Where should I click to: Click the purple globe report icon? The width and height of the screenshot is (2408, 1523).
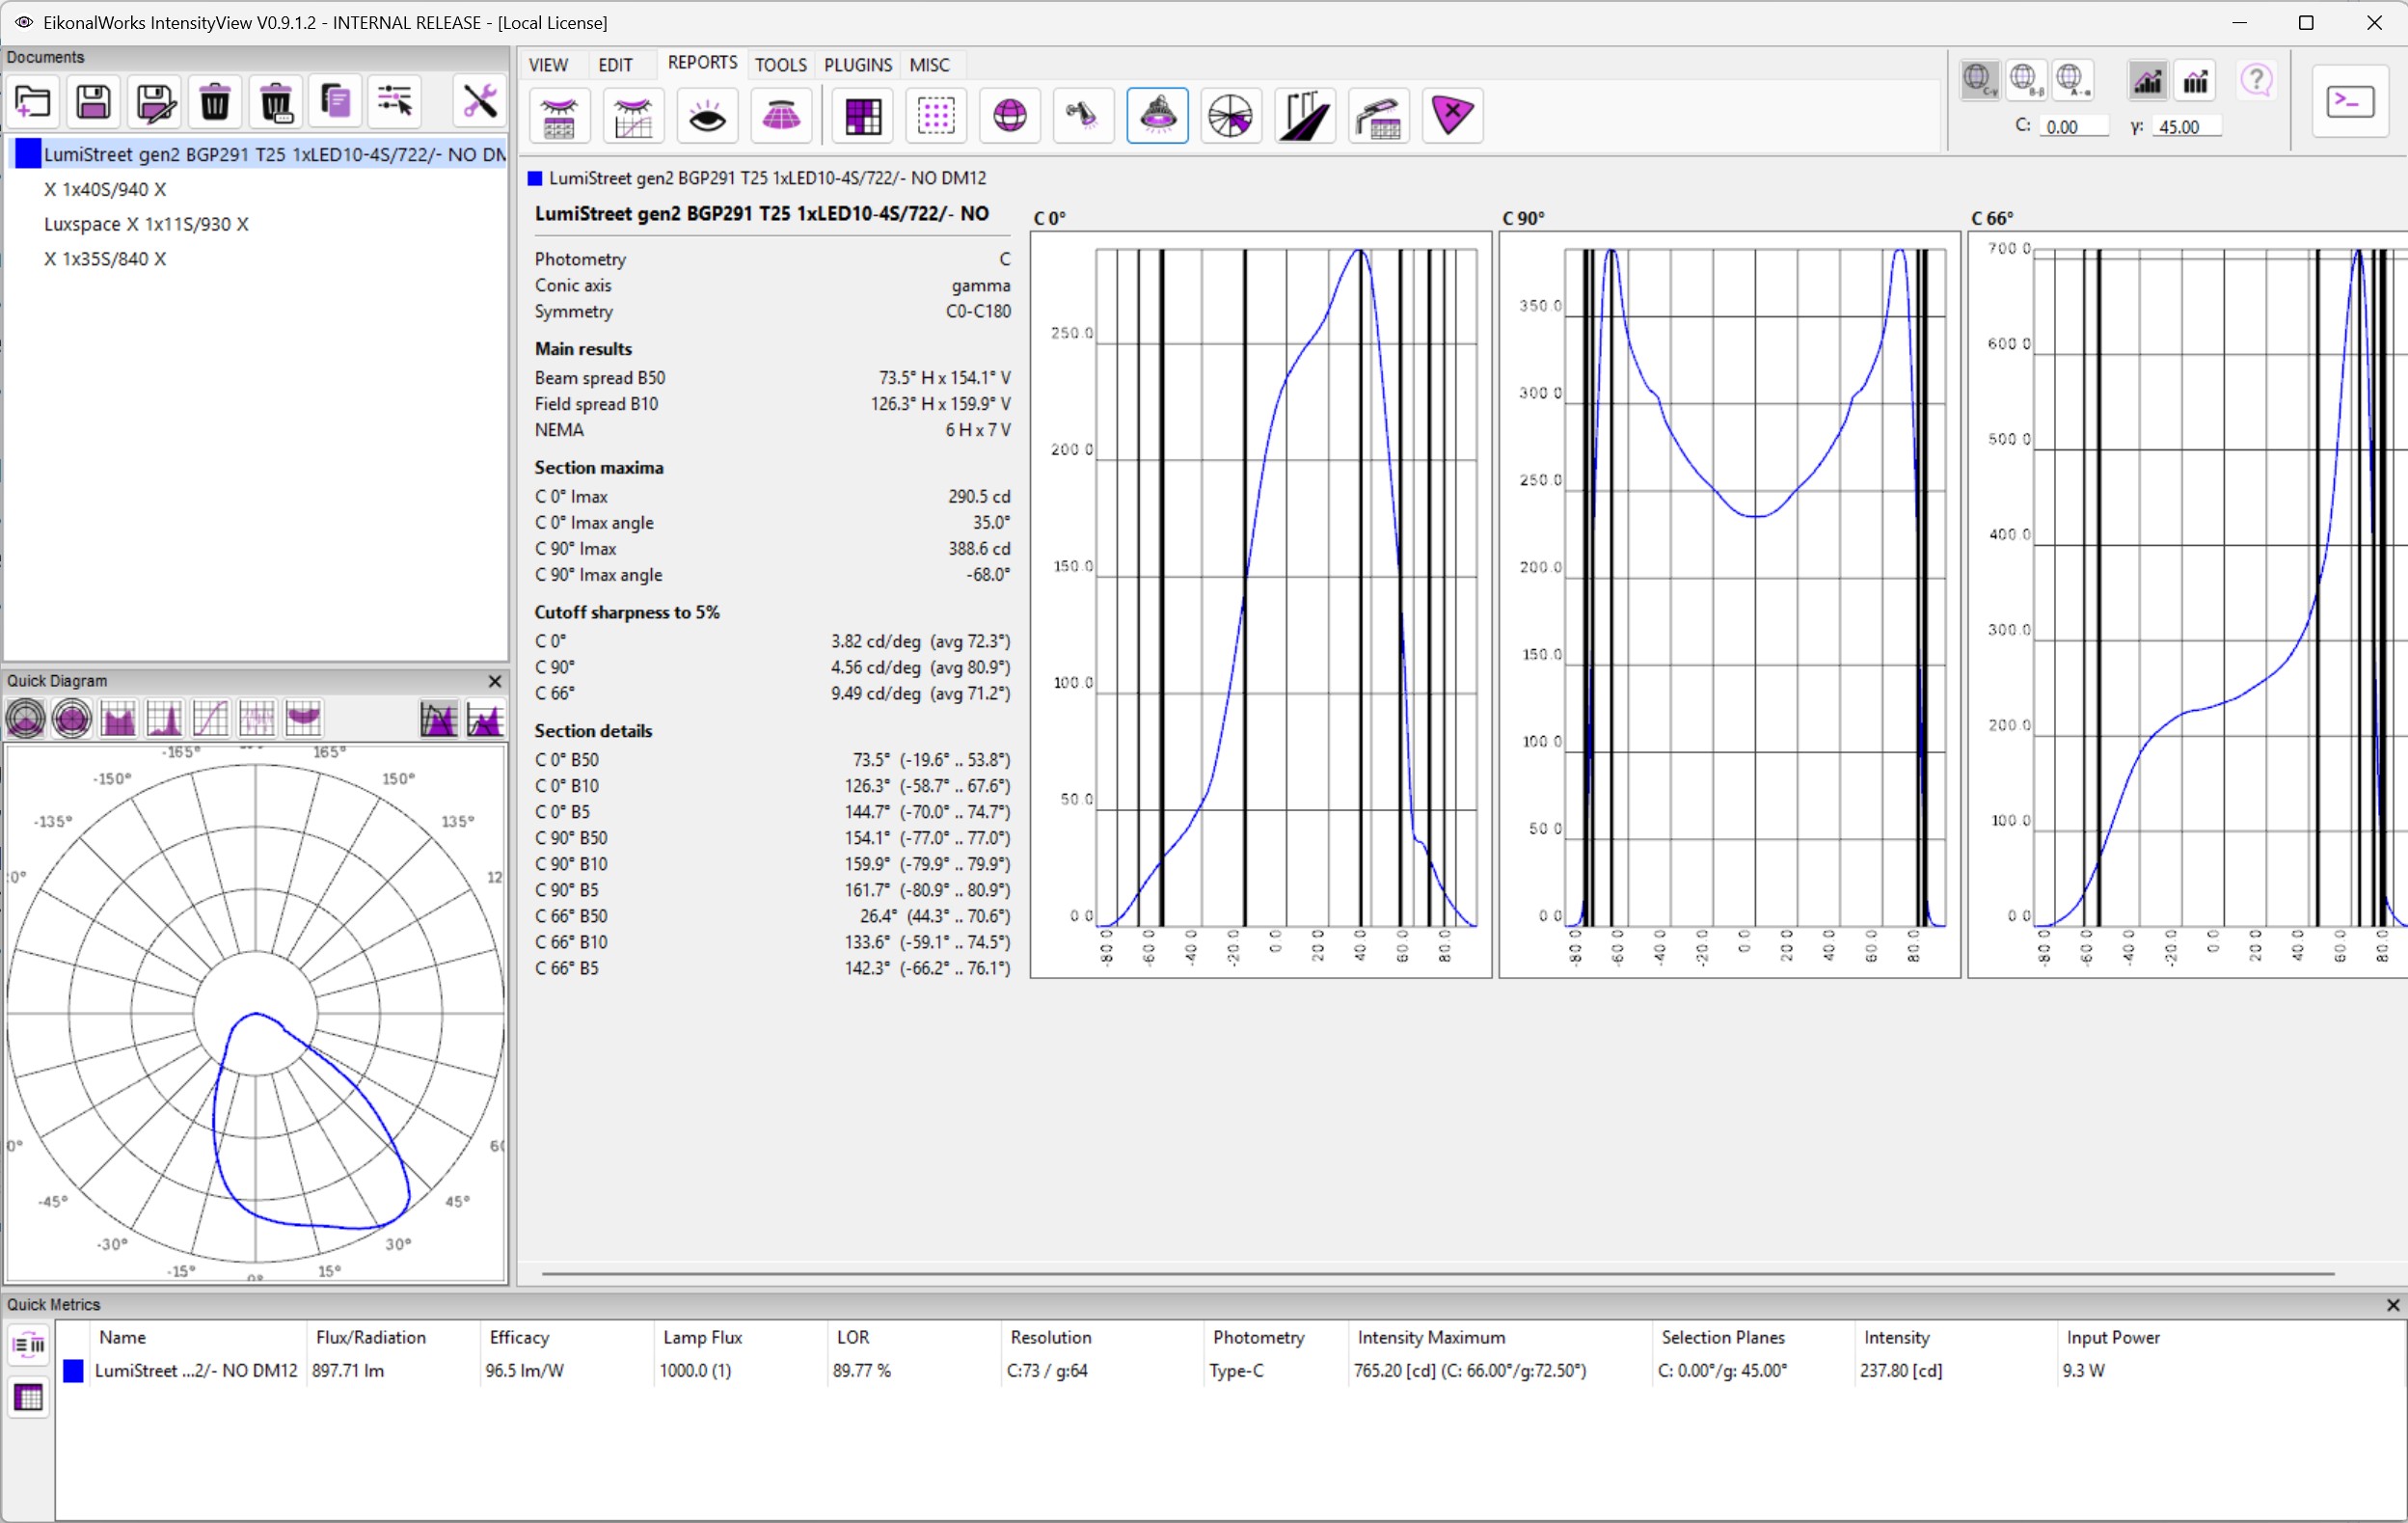coord(1010,116)
